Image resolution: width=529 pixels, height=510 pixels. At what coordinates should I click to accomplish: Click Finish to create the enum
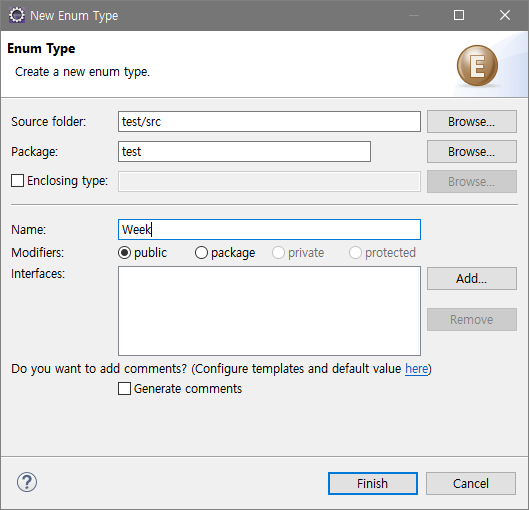pos(372,483)
